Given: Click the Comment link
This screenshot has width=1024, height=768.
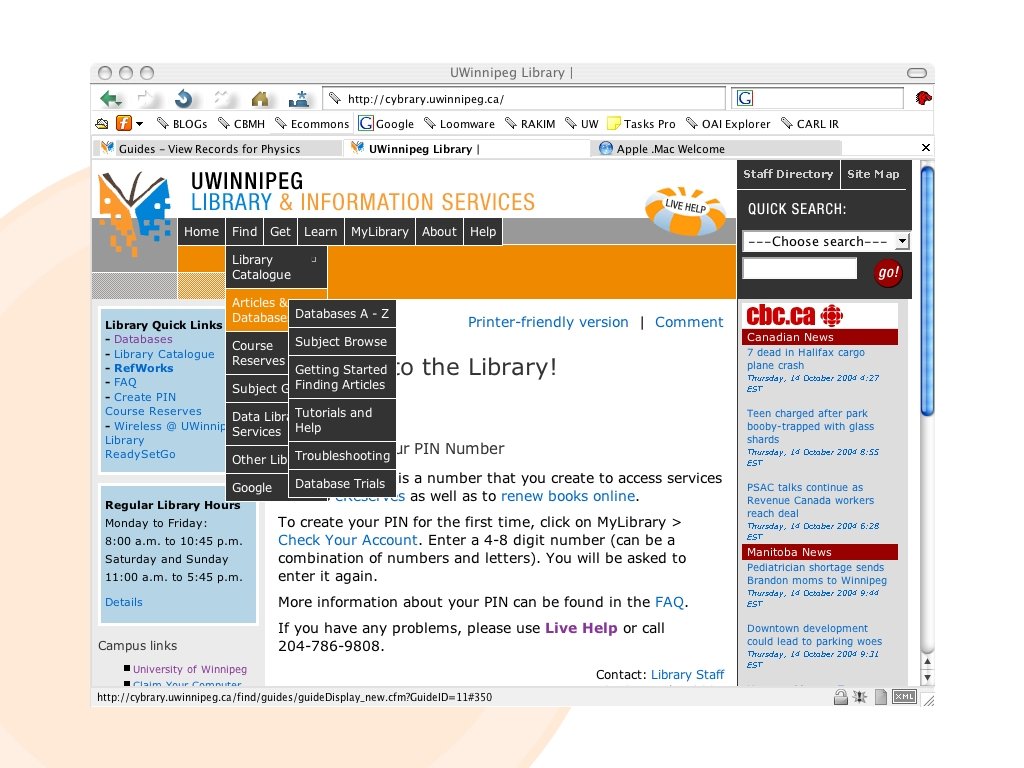Looking at the screenshot, I should (689, 322).
